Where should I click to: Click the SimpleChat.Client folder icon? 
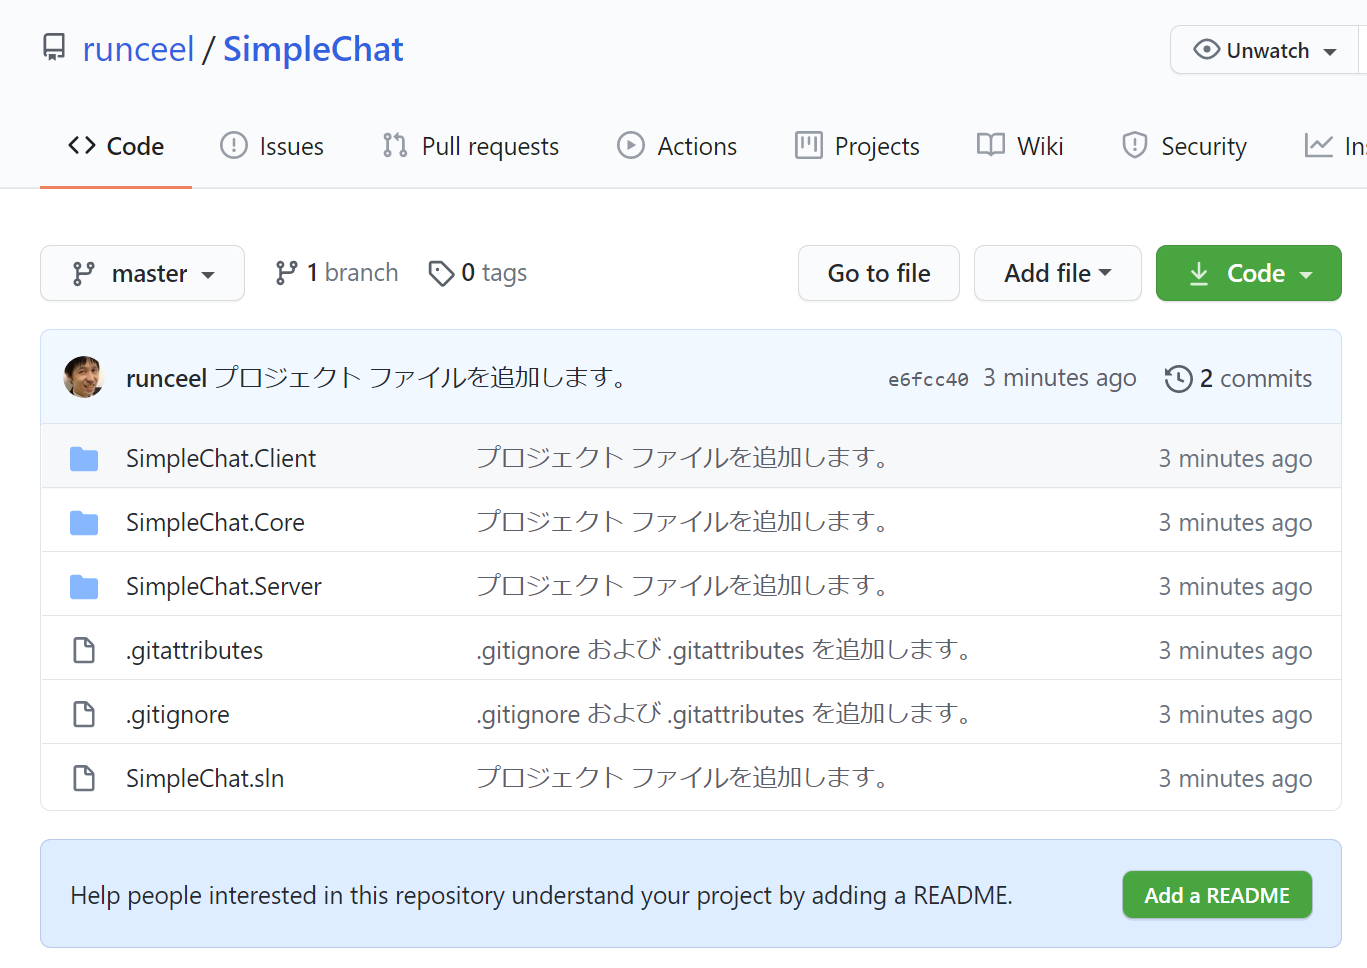point(84,459)
